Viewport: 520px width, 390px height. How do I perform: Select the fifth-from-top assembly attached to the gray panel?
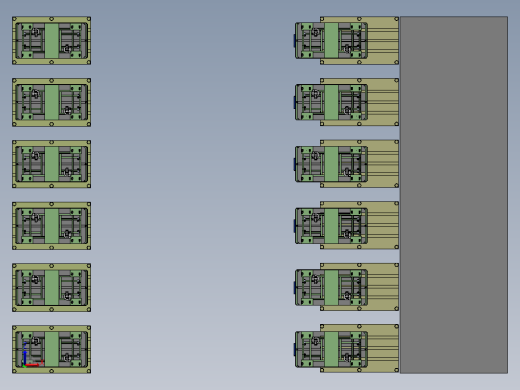coord(347,287)
